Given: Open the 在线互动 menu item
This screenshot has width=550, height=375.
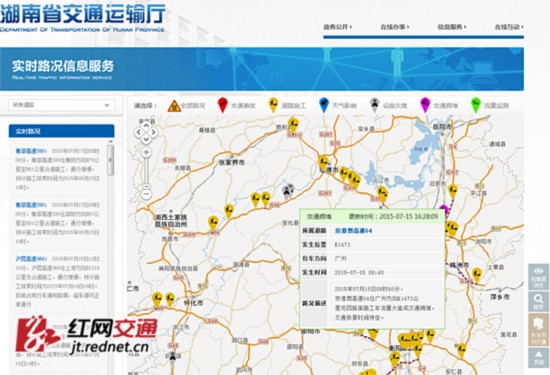Looking at the screenshot, I should (x=509, y=27).
